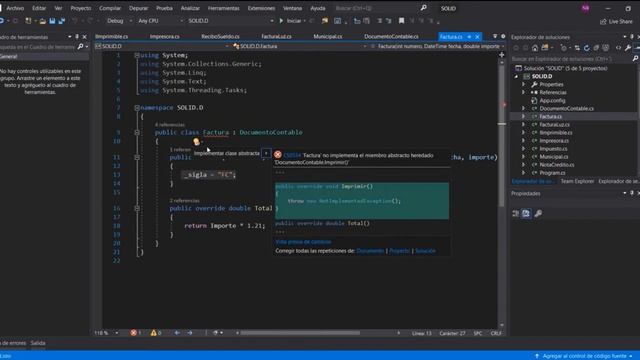Click Vista previa de cambios link
The width and height of the screenshot is (640, 360).
(303, 242)
